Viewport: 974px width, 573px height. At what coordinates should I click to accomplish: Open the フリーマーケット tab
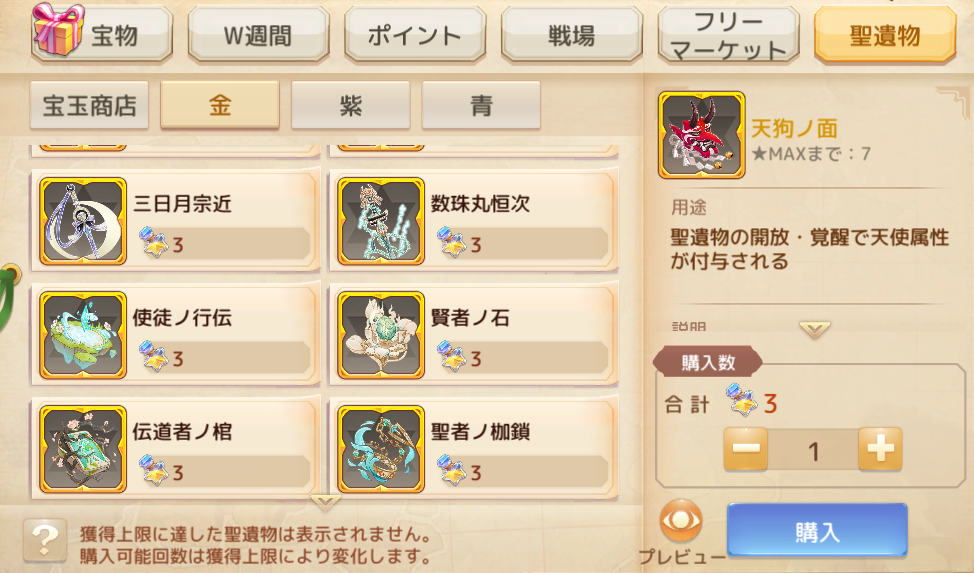728,35
